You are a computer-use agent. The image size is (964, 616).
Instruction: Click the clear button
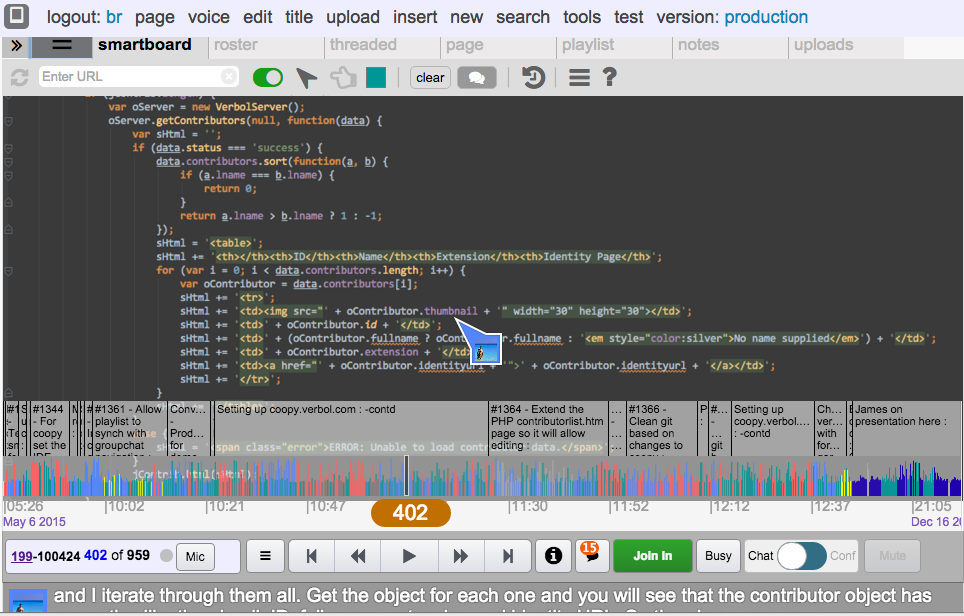pos(430,78)
